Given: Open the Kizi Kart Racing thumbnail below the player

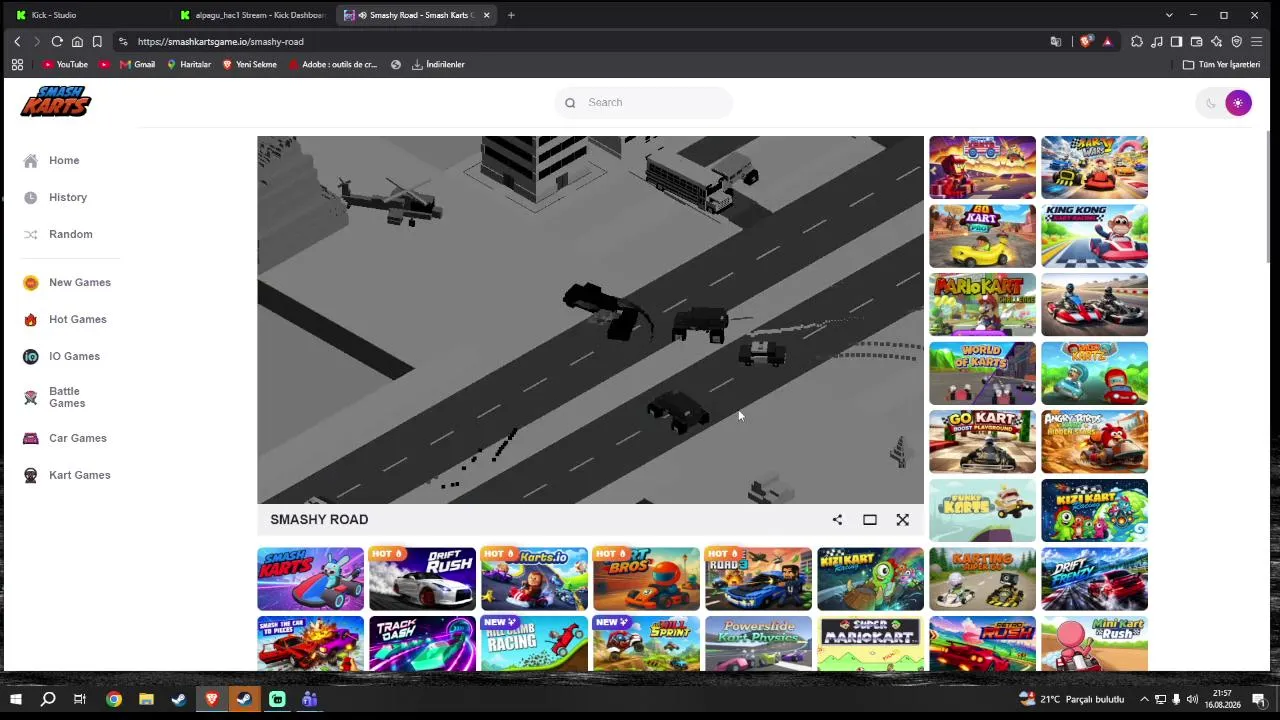Looking at the screenshot, I should 871,578.
